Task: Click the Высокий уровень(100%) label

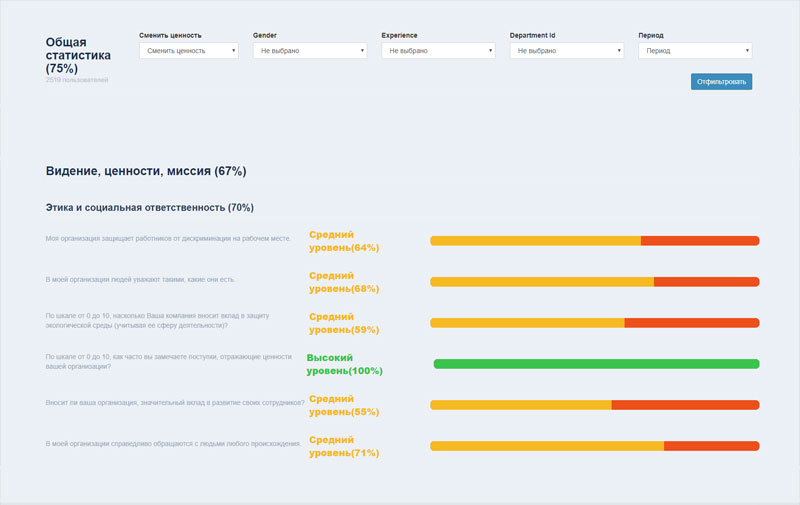Action: (344, 364)
